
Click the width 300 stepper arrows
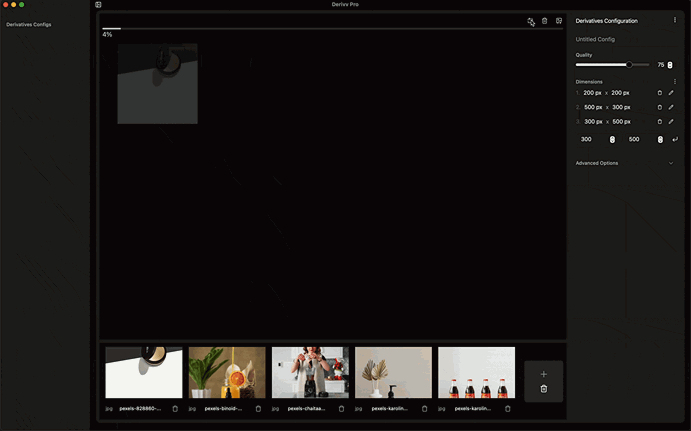pyautogui.click(x=612, y=139)
